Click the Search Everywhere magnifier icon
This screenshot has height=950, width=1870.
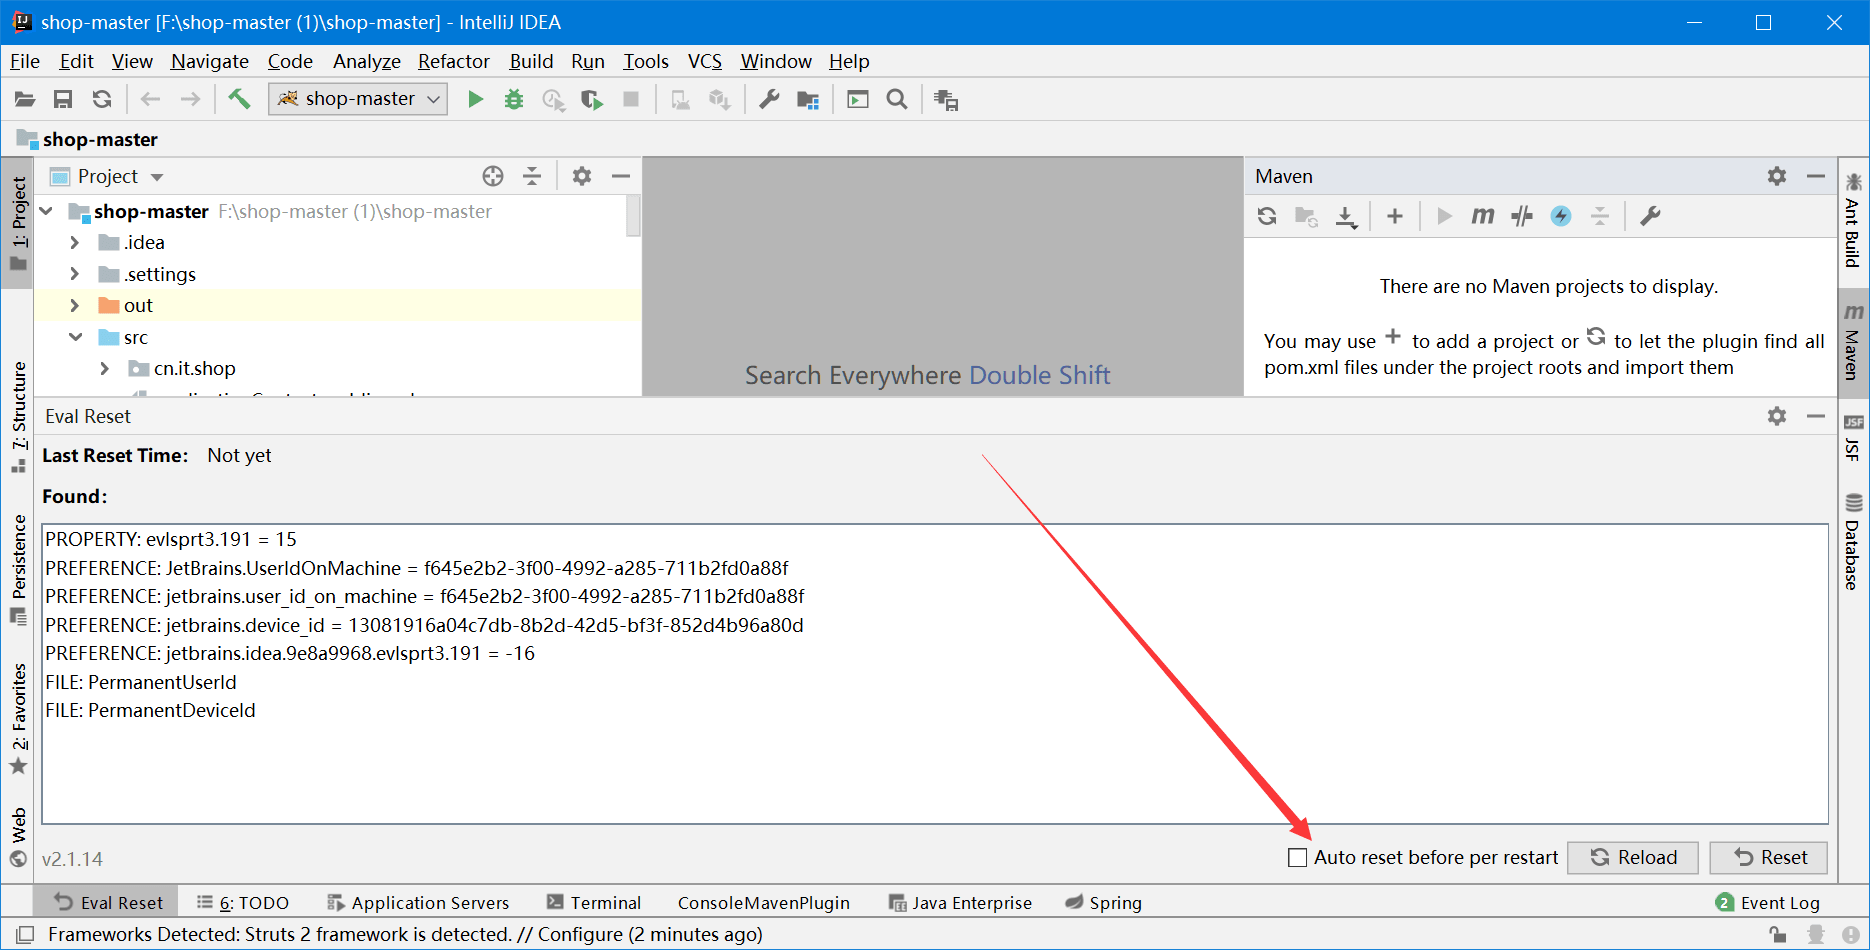tap(897, 99)
